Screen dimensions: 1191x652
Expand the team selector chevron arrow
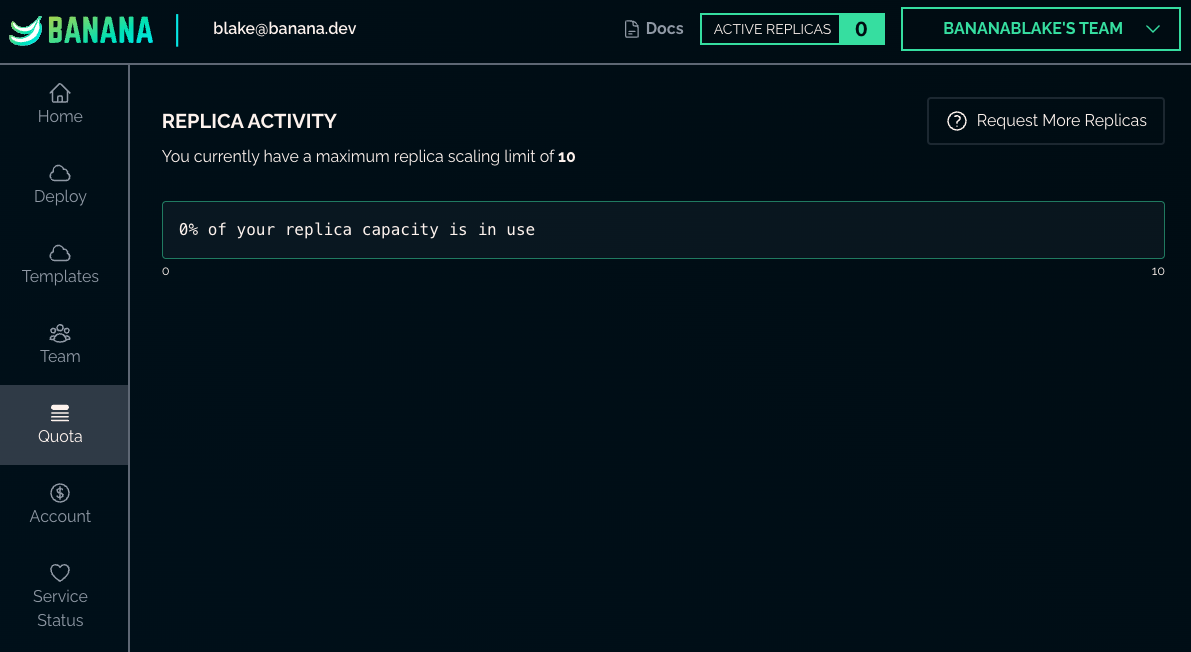point(1153,29)
